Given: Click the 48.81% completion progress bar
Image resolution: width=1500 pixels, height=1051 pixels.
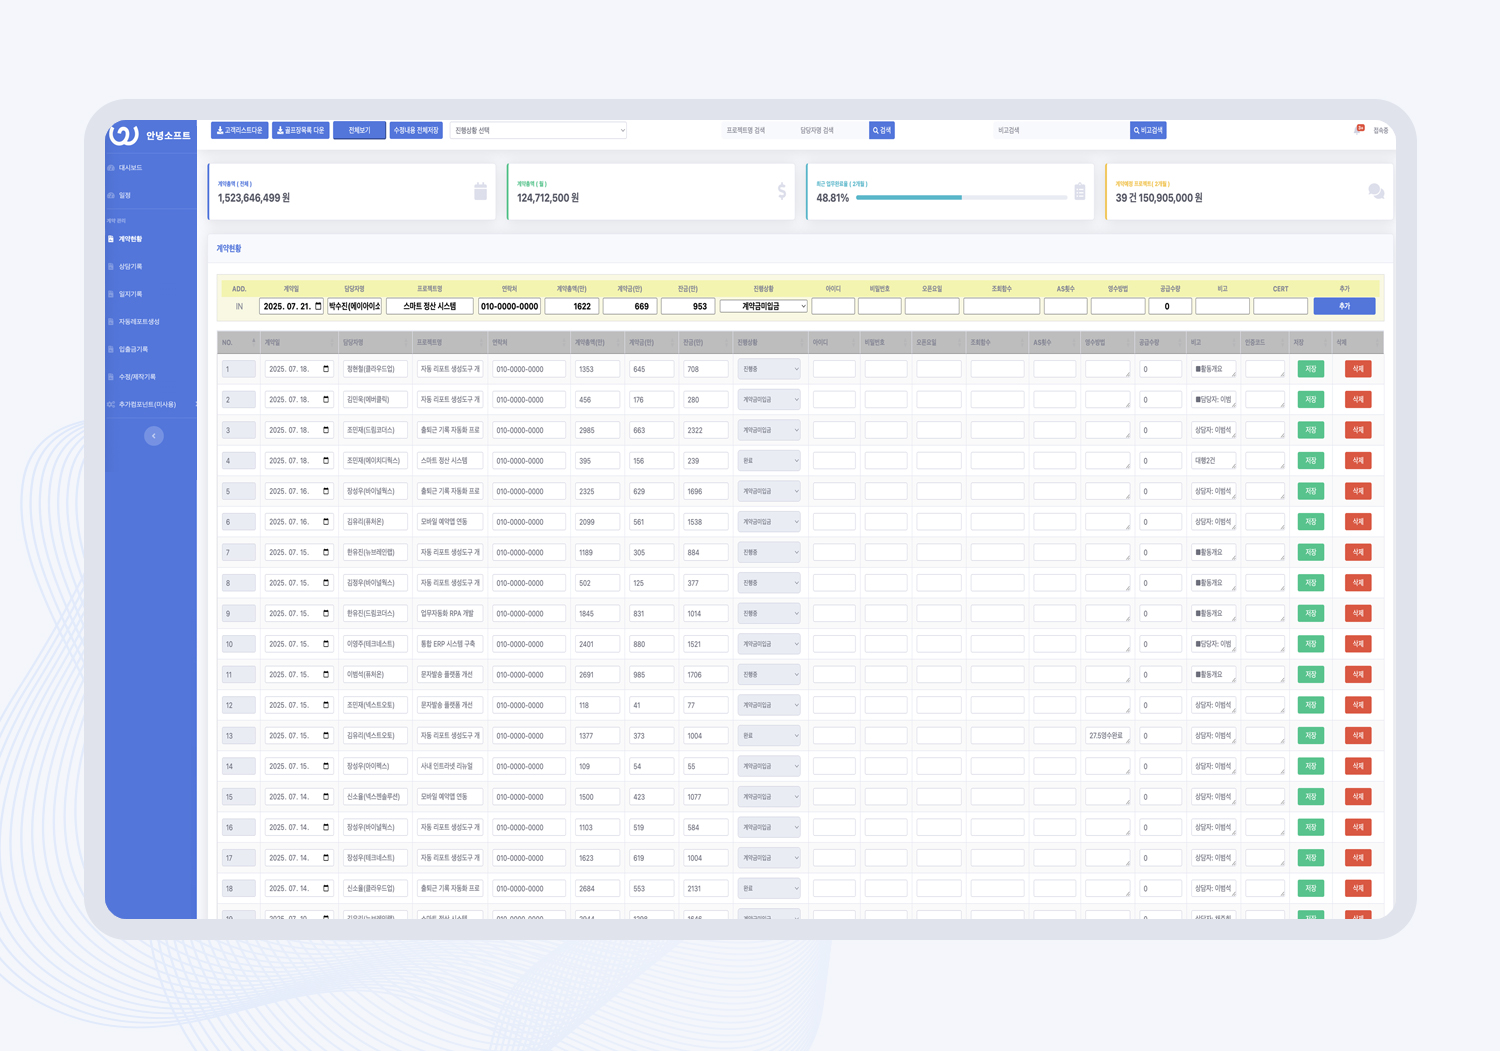Looking at the screenshot, I should (961, 198).
